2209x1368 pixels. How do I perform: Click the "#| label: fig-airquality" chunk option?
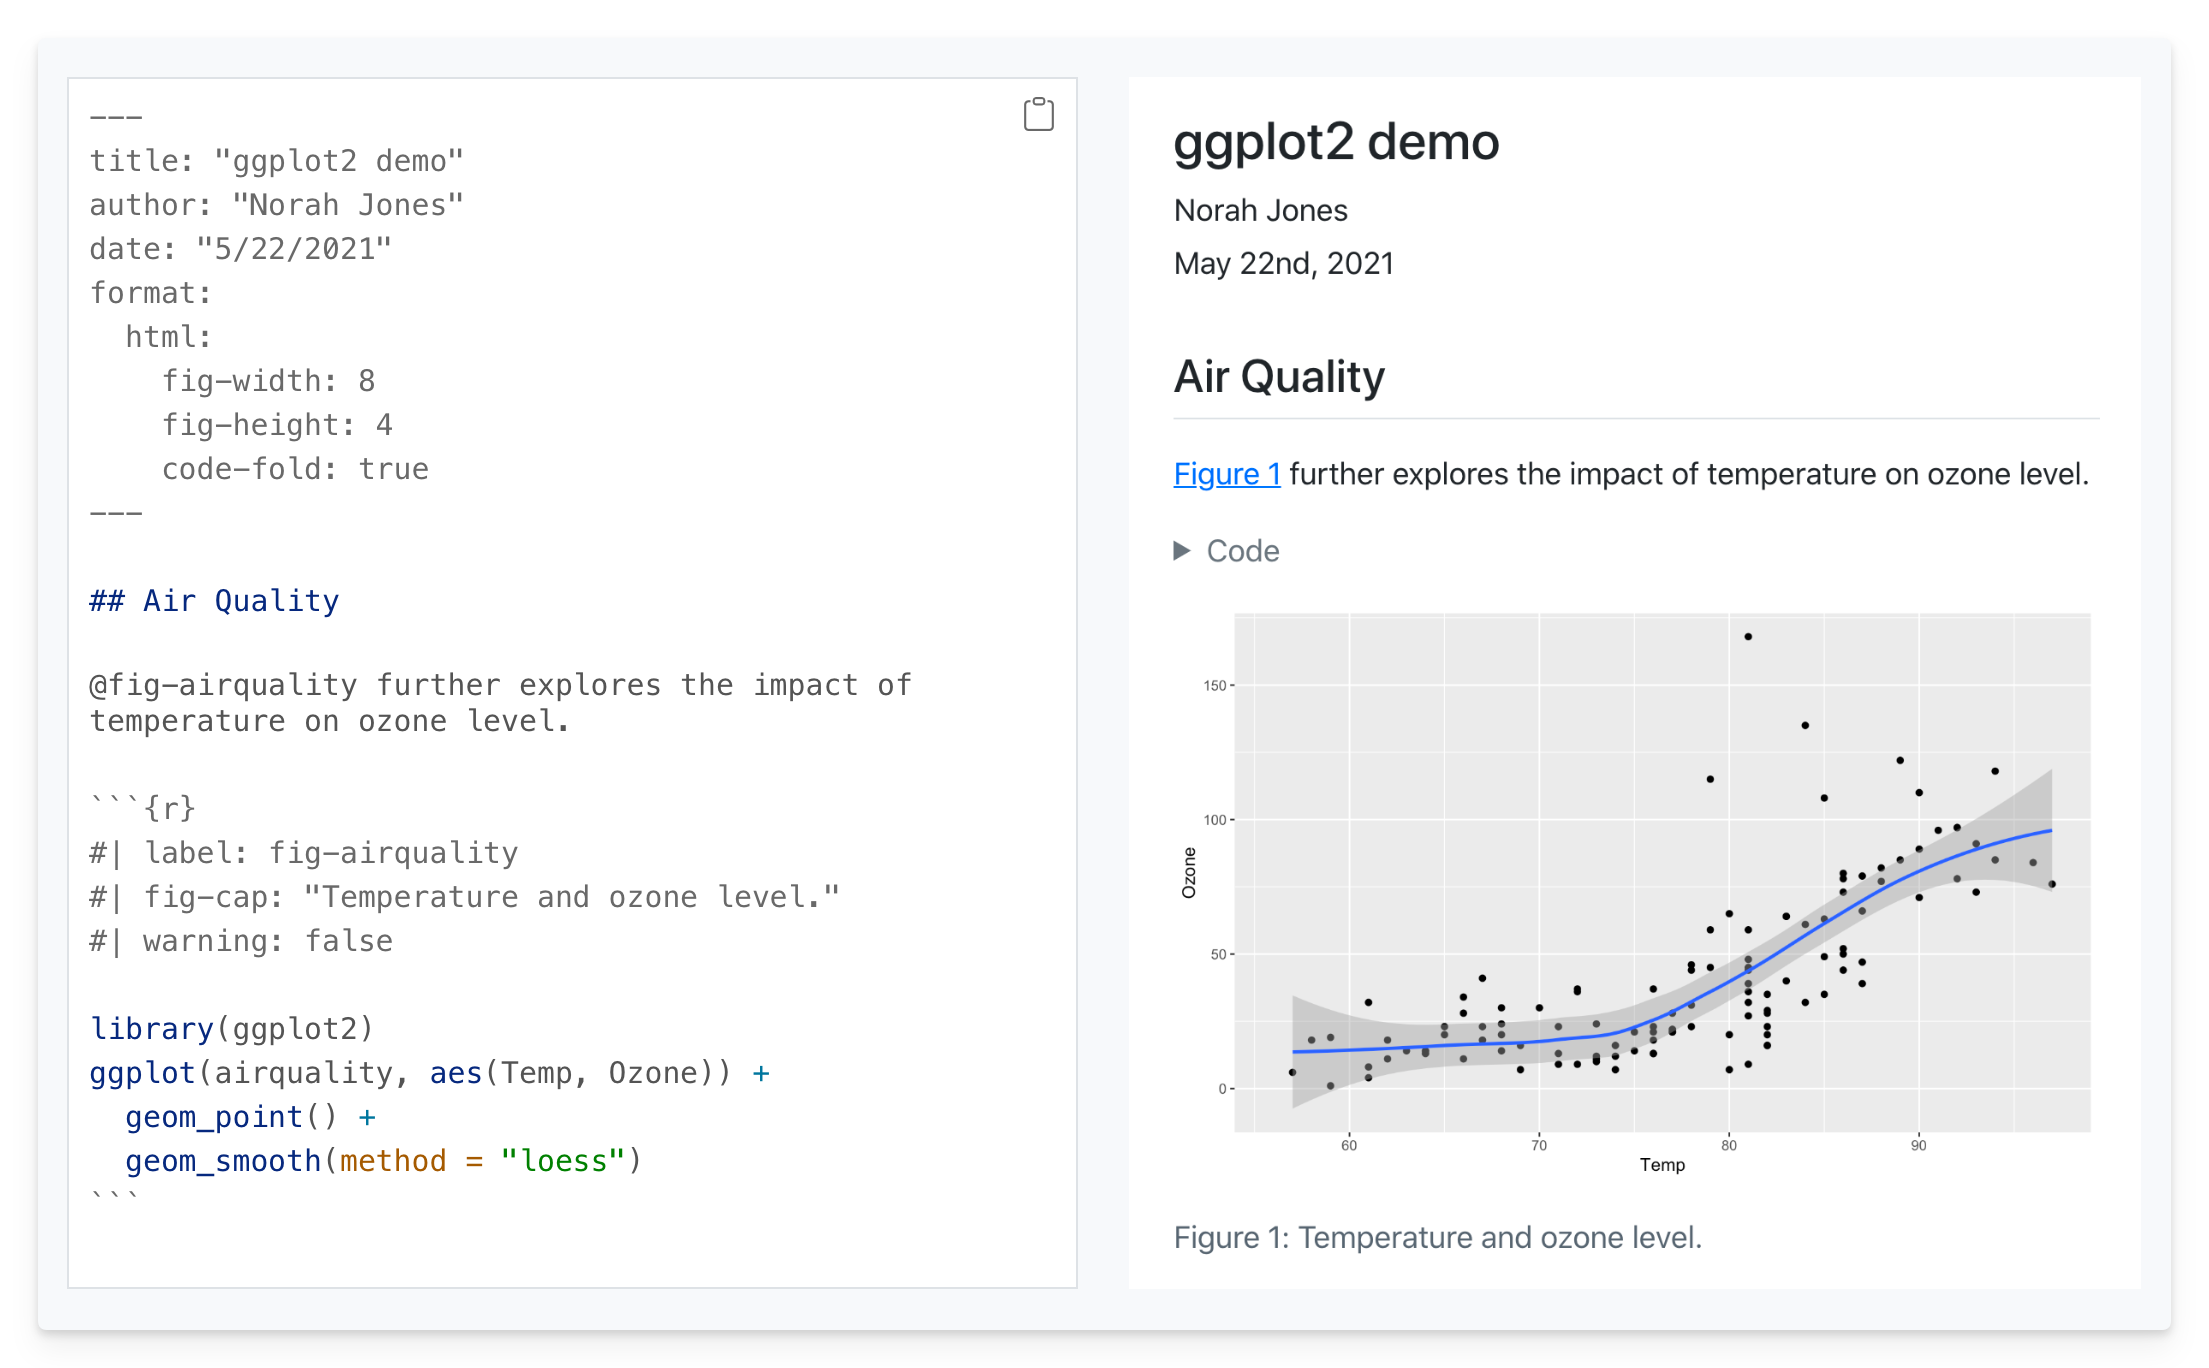tap(304, 853)
